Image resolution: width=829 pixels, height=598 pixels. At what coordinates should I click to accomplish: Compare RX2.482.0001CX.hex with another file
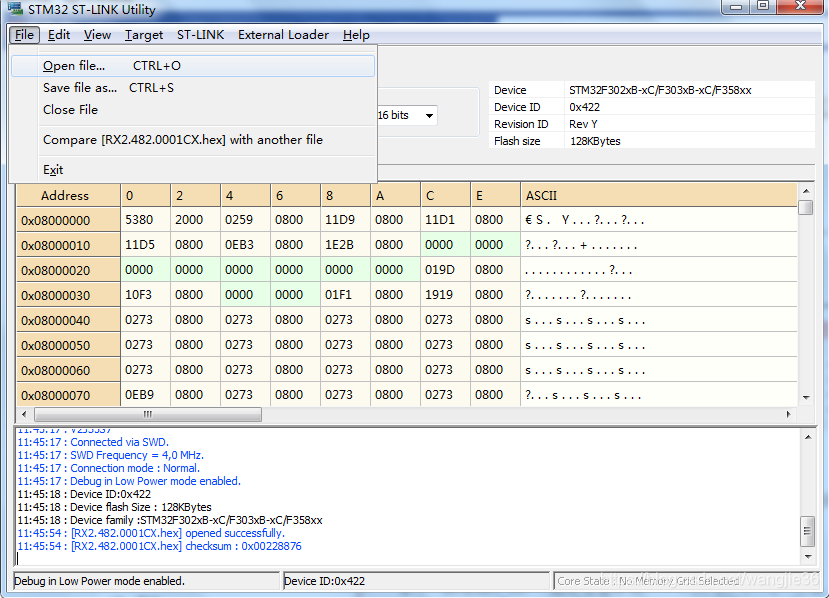point(182,140)
